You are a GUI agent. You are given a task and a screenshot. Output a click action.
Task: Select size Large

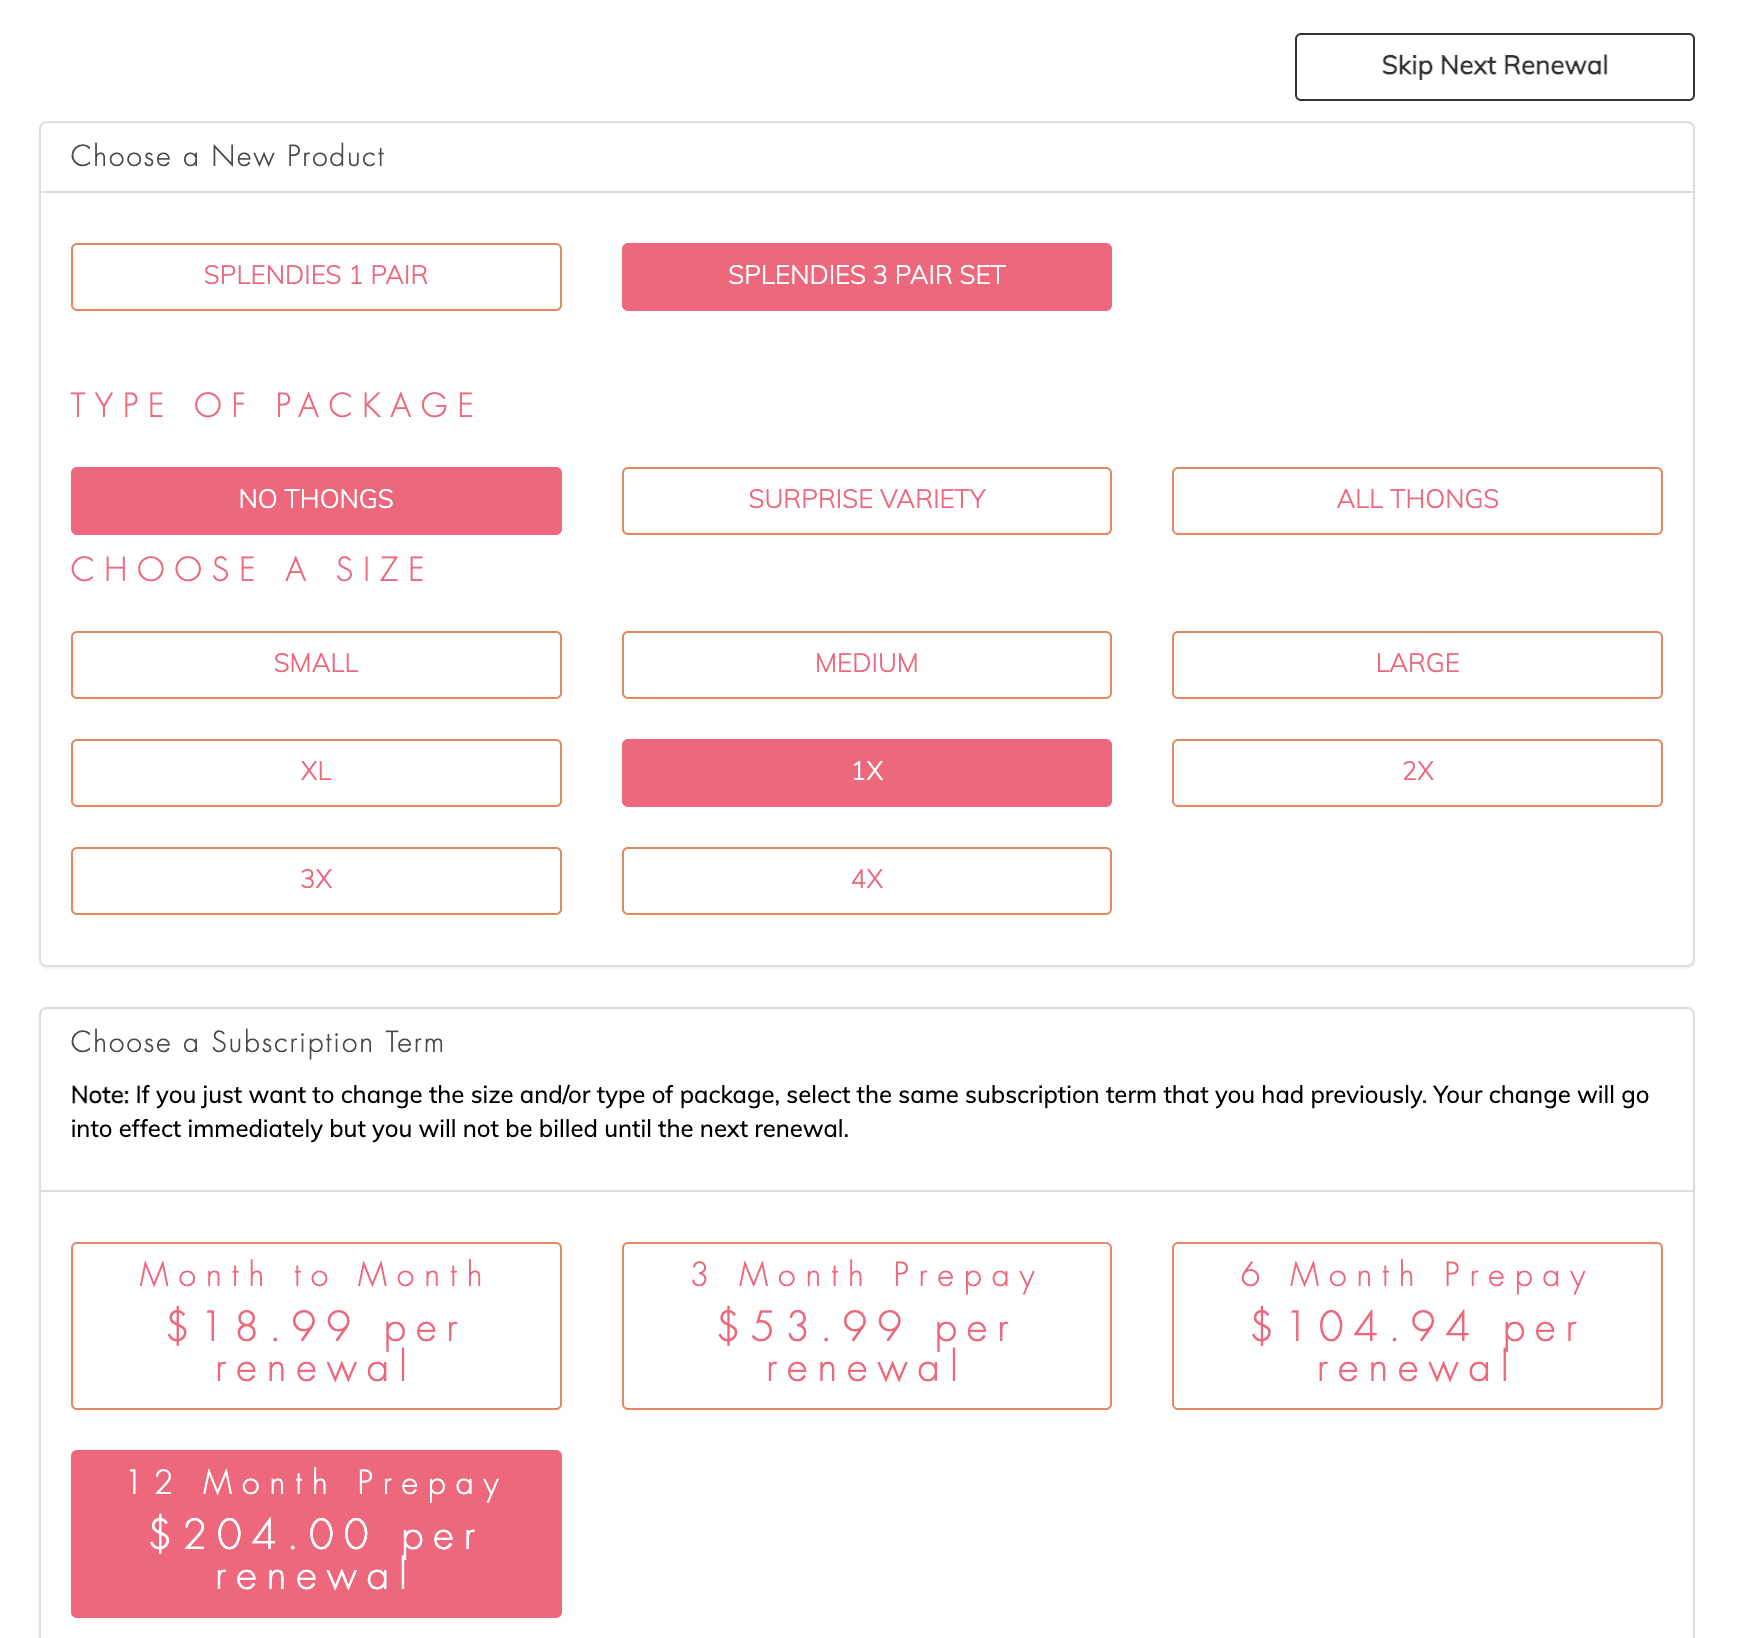point(1417,665)
